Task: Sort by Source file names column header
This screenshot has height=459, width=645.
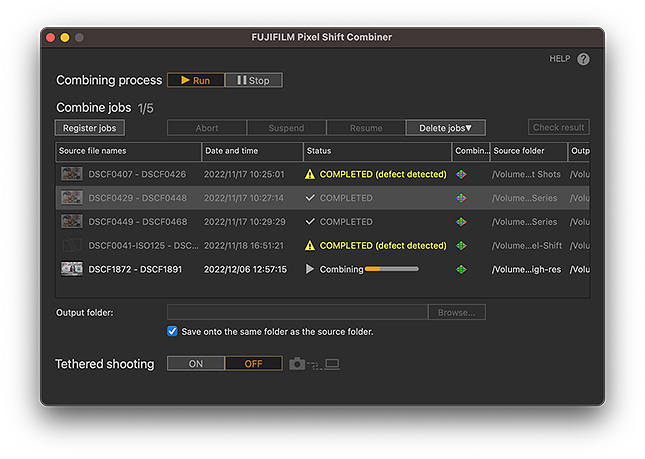Action: [128, 151]
